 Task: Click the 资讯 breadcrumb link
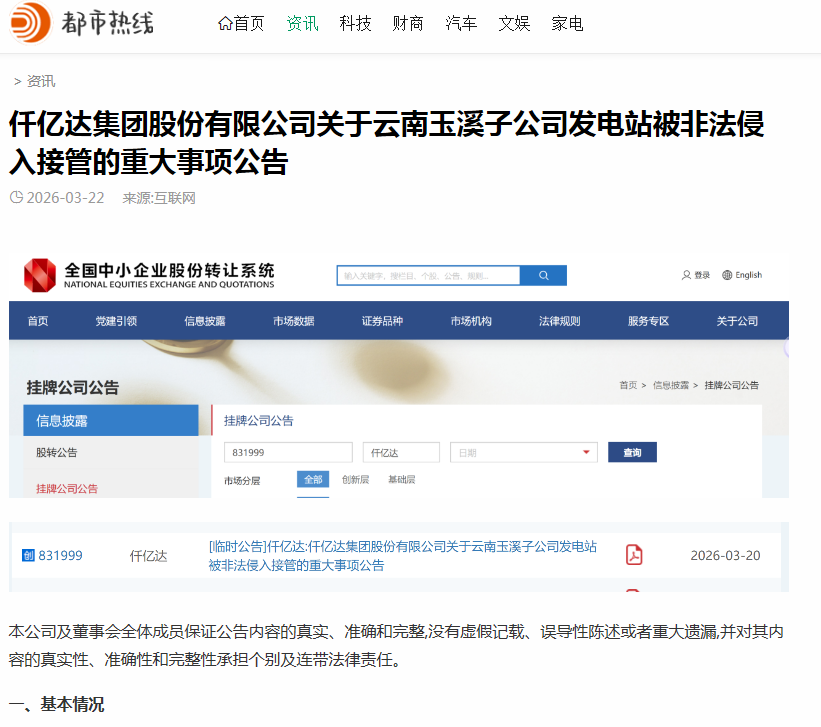41,81
